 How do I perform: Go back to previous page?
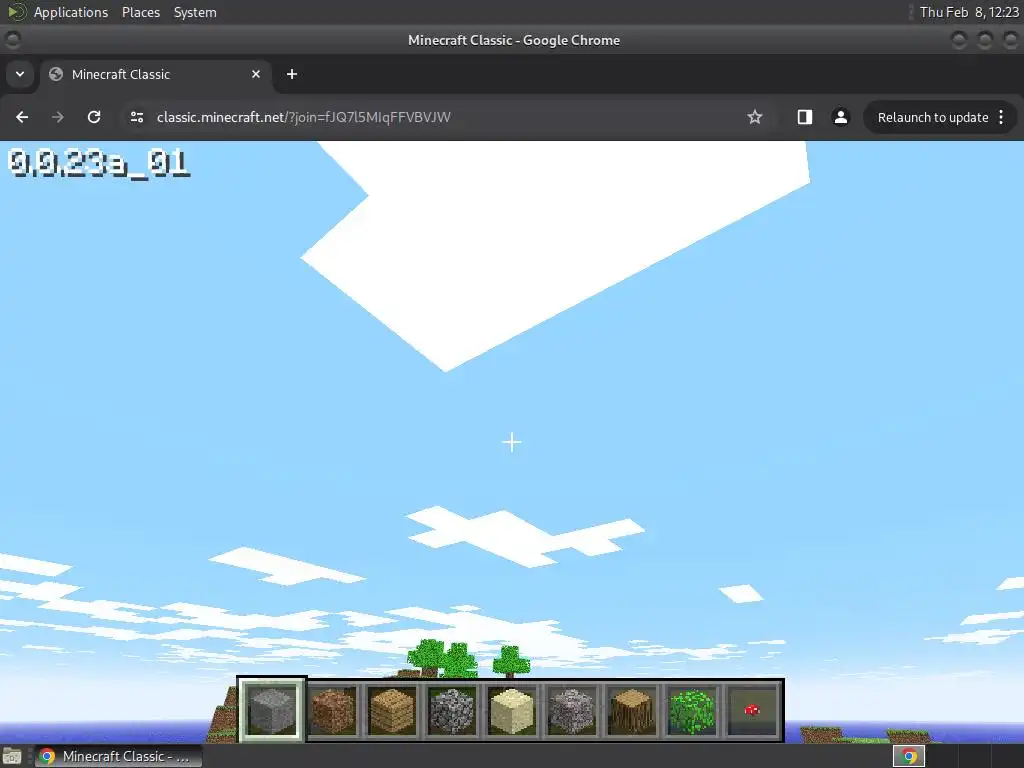click(x=22, y=117)
